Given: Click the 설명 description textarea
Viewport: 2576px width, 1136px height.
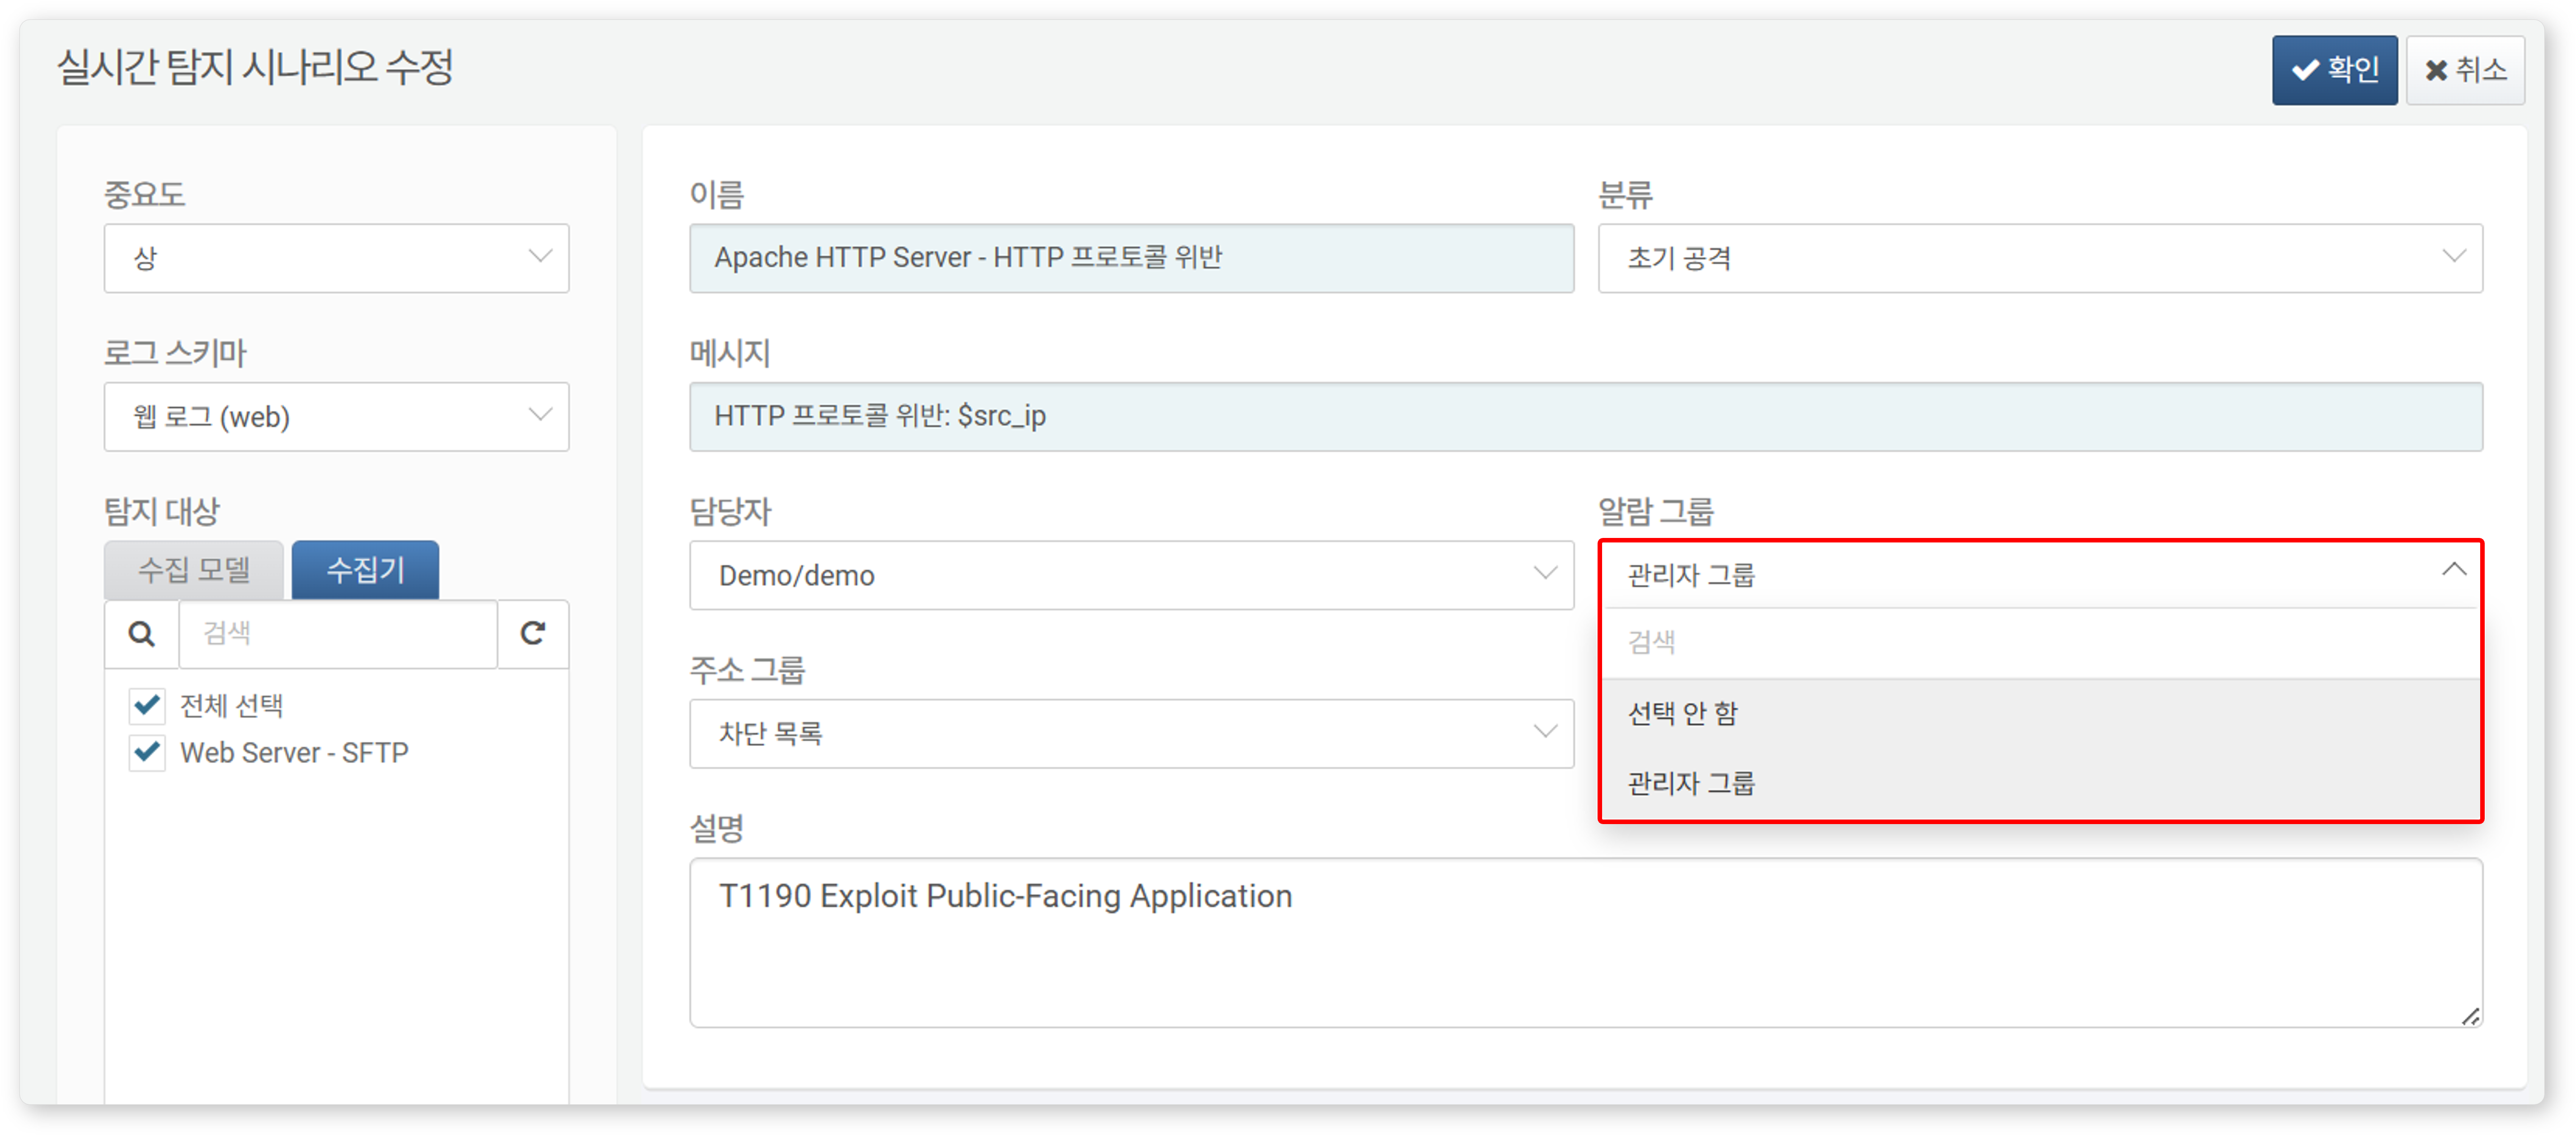Looking at the screenshot, I should click(1586, 942).
